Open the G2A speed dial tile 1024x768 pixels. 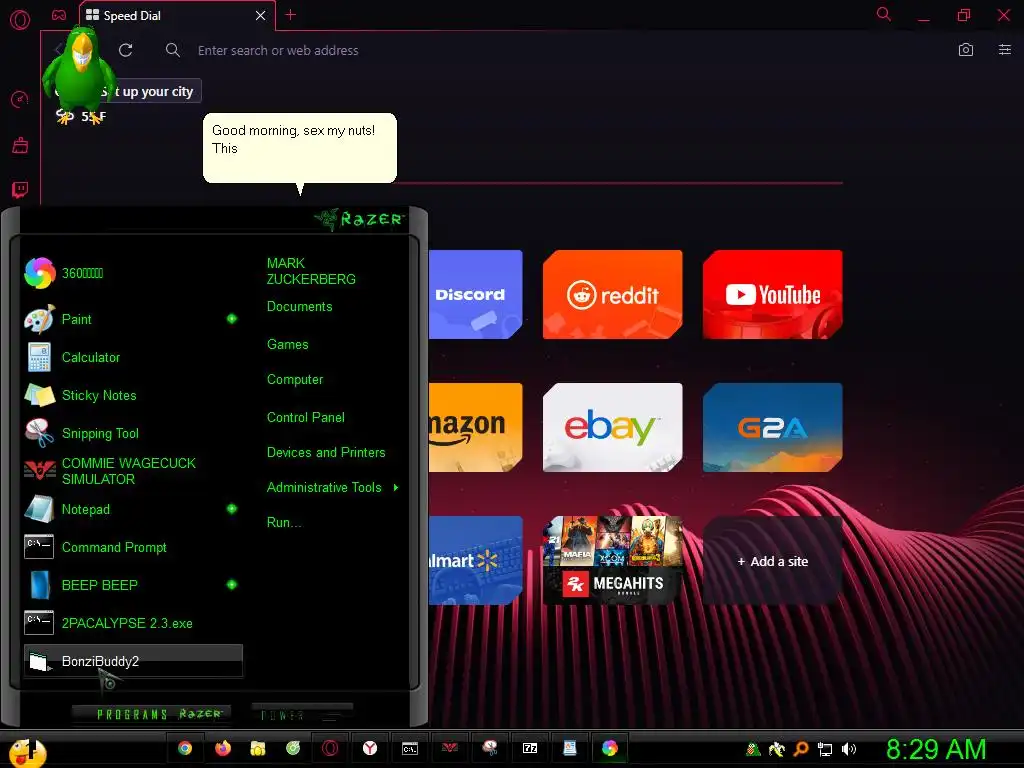pyautogui.click(x=773, y=427)
